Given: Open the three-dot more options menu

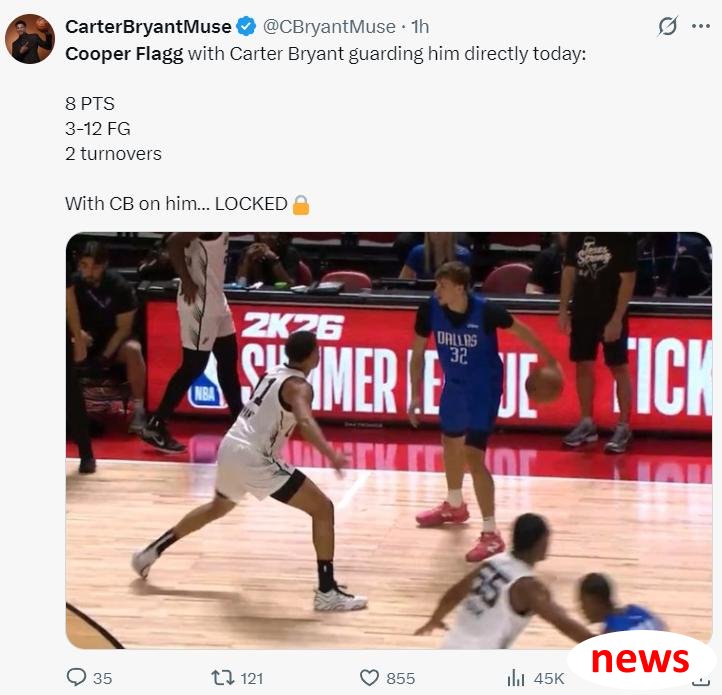Looking at the screenshot, I should point(701,26).
